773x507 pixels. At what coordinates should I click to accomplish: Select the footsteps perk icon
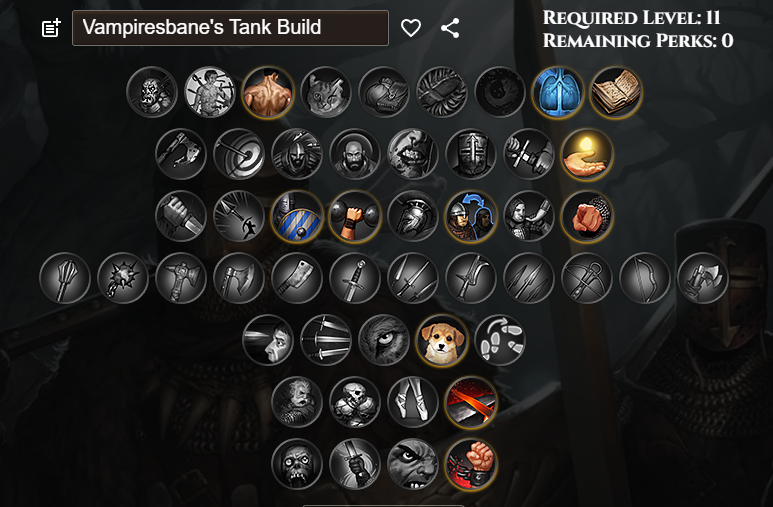[500, 340]
